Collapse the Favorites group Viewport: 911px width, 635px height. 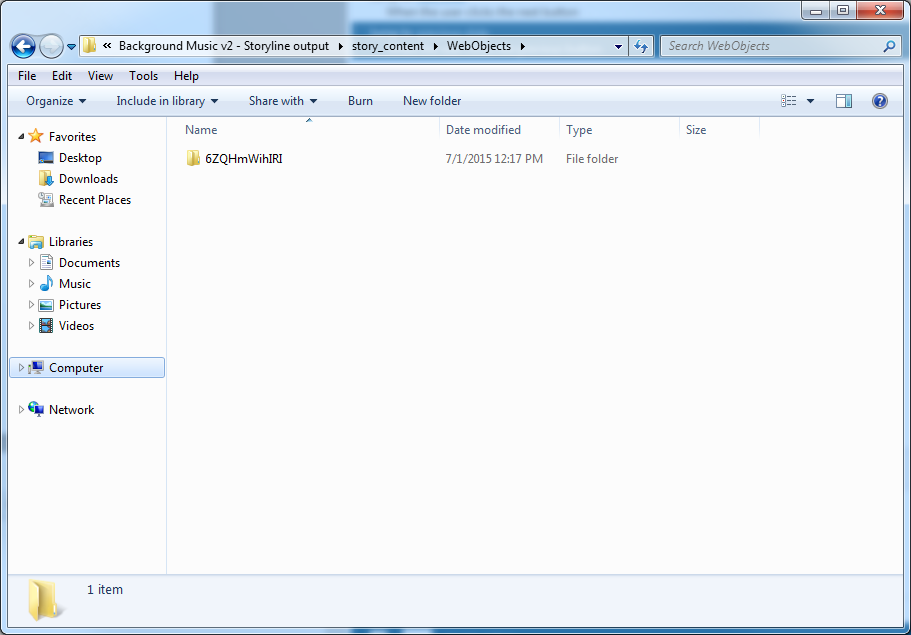[x=21, y=137]
